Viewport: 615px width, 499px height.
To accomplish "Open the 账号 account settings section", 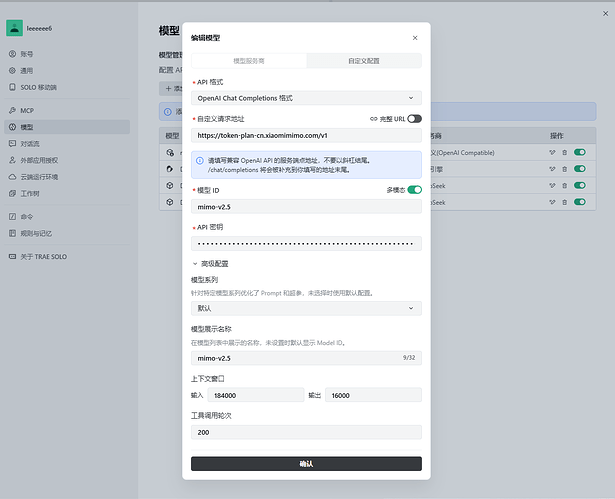I will click(x=67, y=54).
